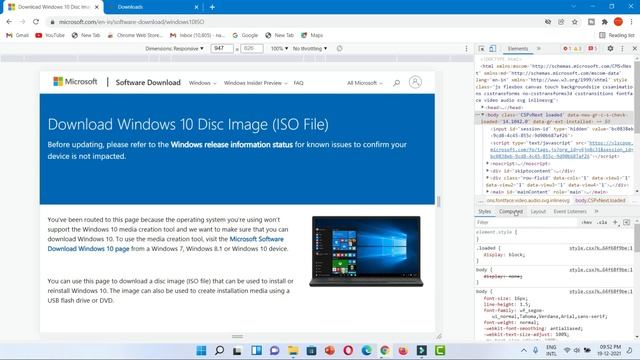Open the FAQ page link
Viewport: 640px width, 360px height.
click(x=298, y=83)
